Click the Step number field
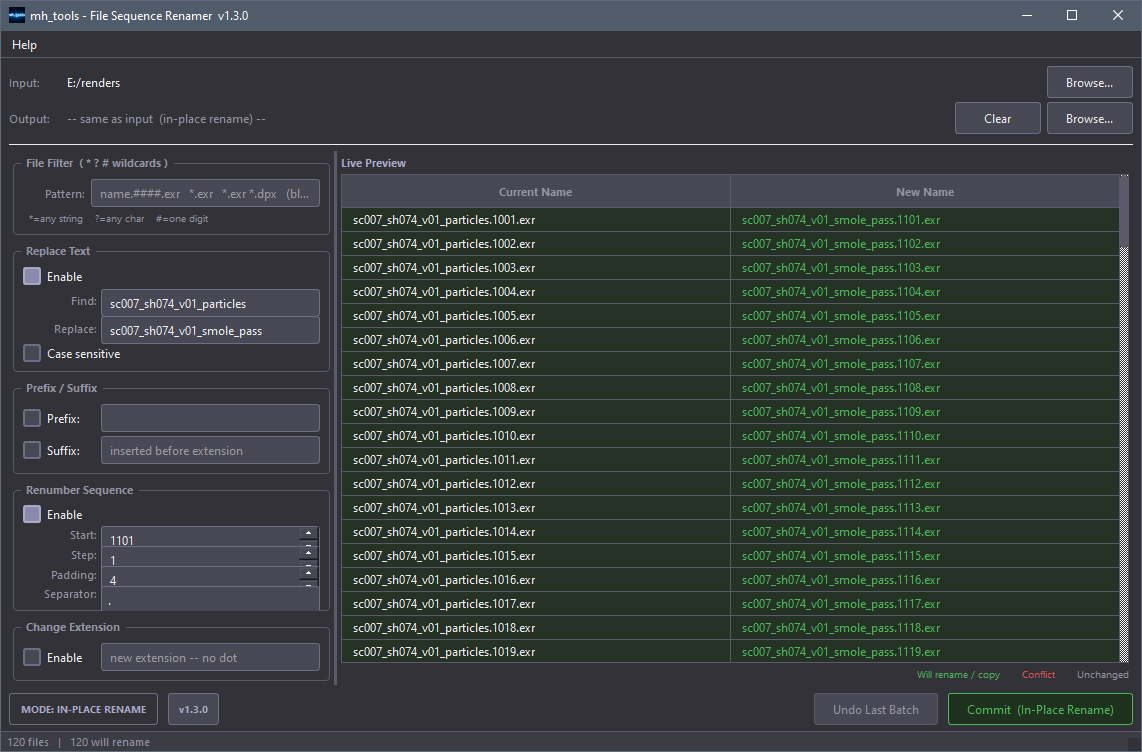Screen dimensions: 1142x752 (x=200, y=558)
